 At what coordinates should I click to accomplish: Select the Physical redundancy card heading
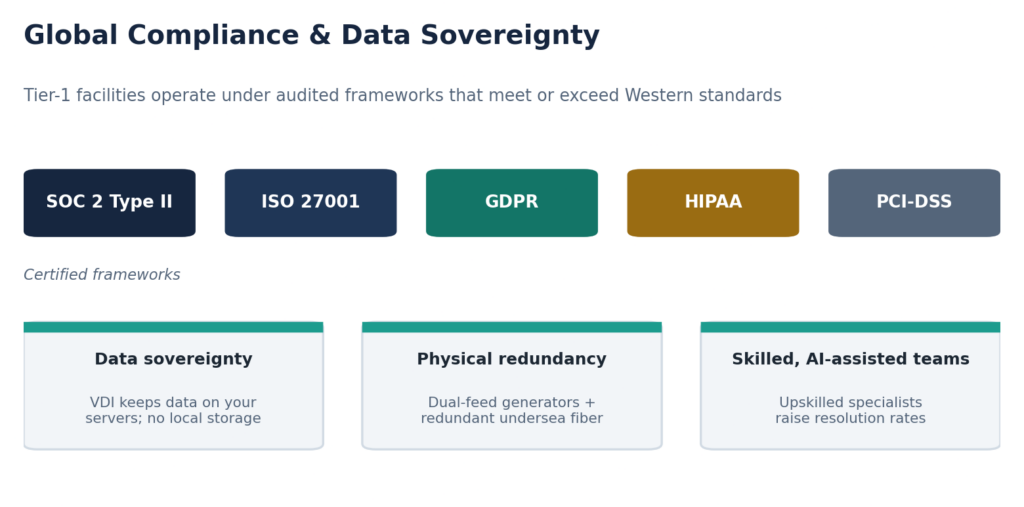tap(512, 359)
